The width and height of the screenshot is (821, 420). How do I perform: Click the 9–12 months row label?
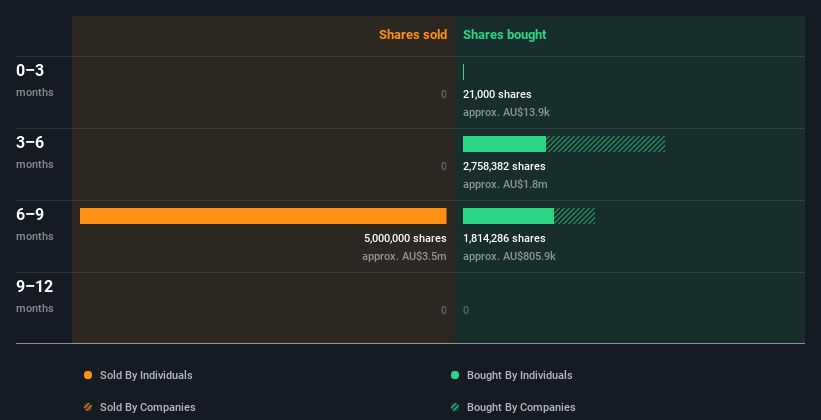click(x=35, y=296)
